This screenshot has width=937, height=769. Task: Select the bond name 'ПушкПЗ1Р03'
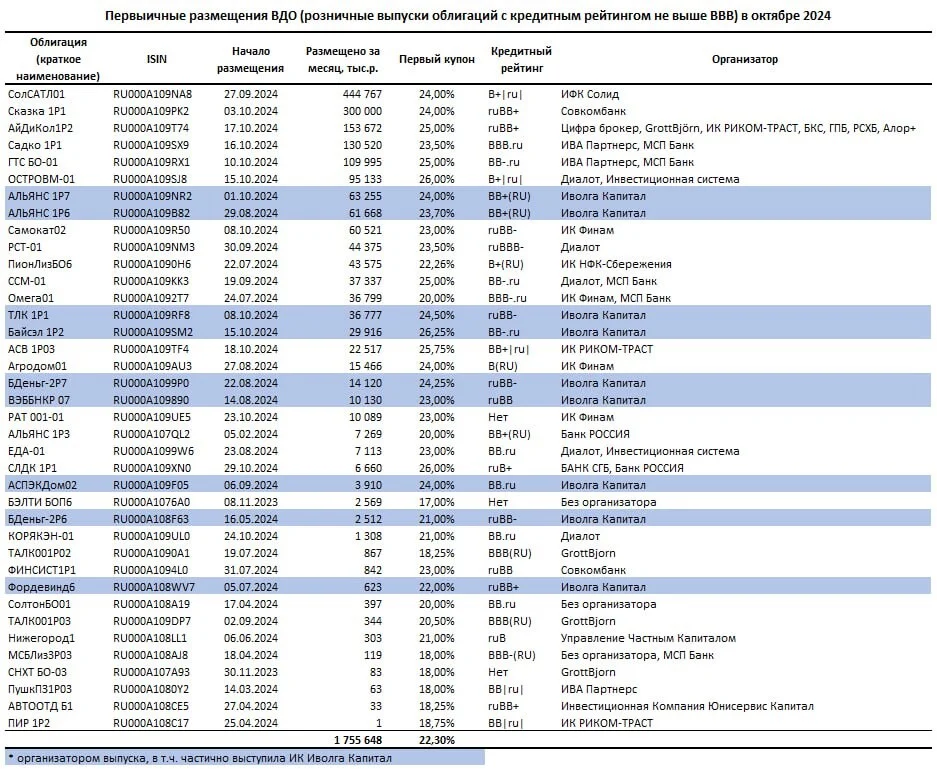(x=39, y=690)
